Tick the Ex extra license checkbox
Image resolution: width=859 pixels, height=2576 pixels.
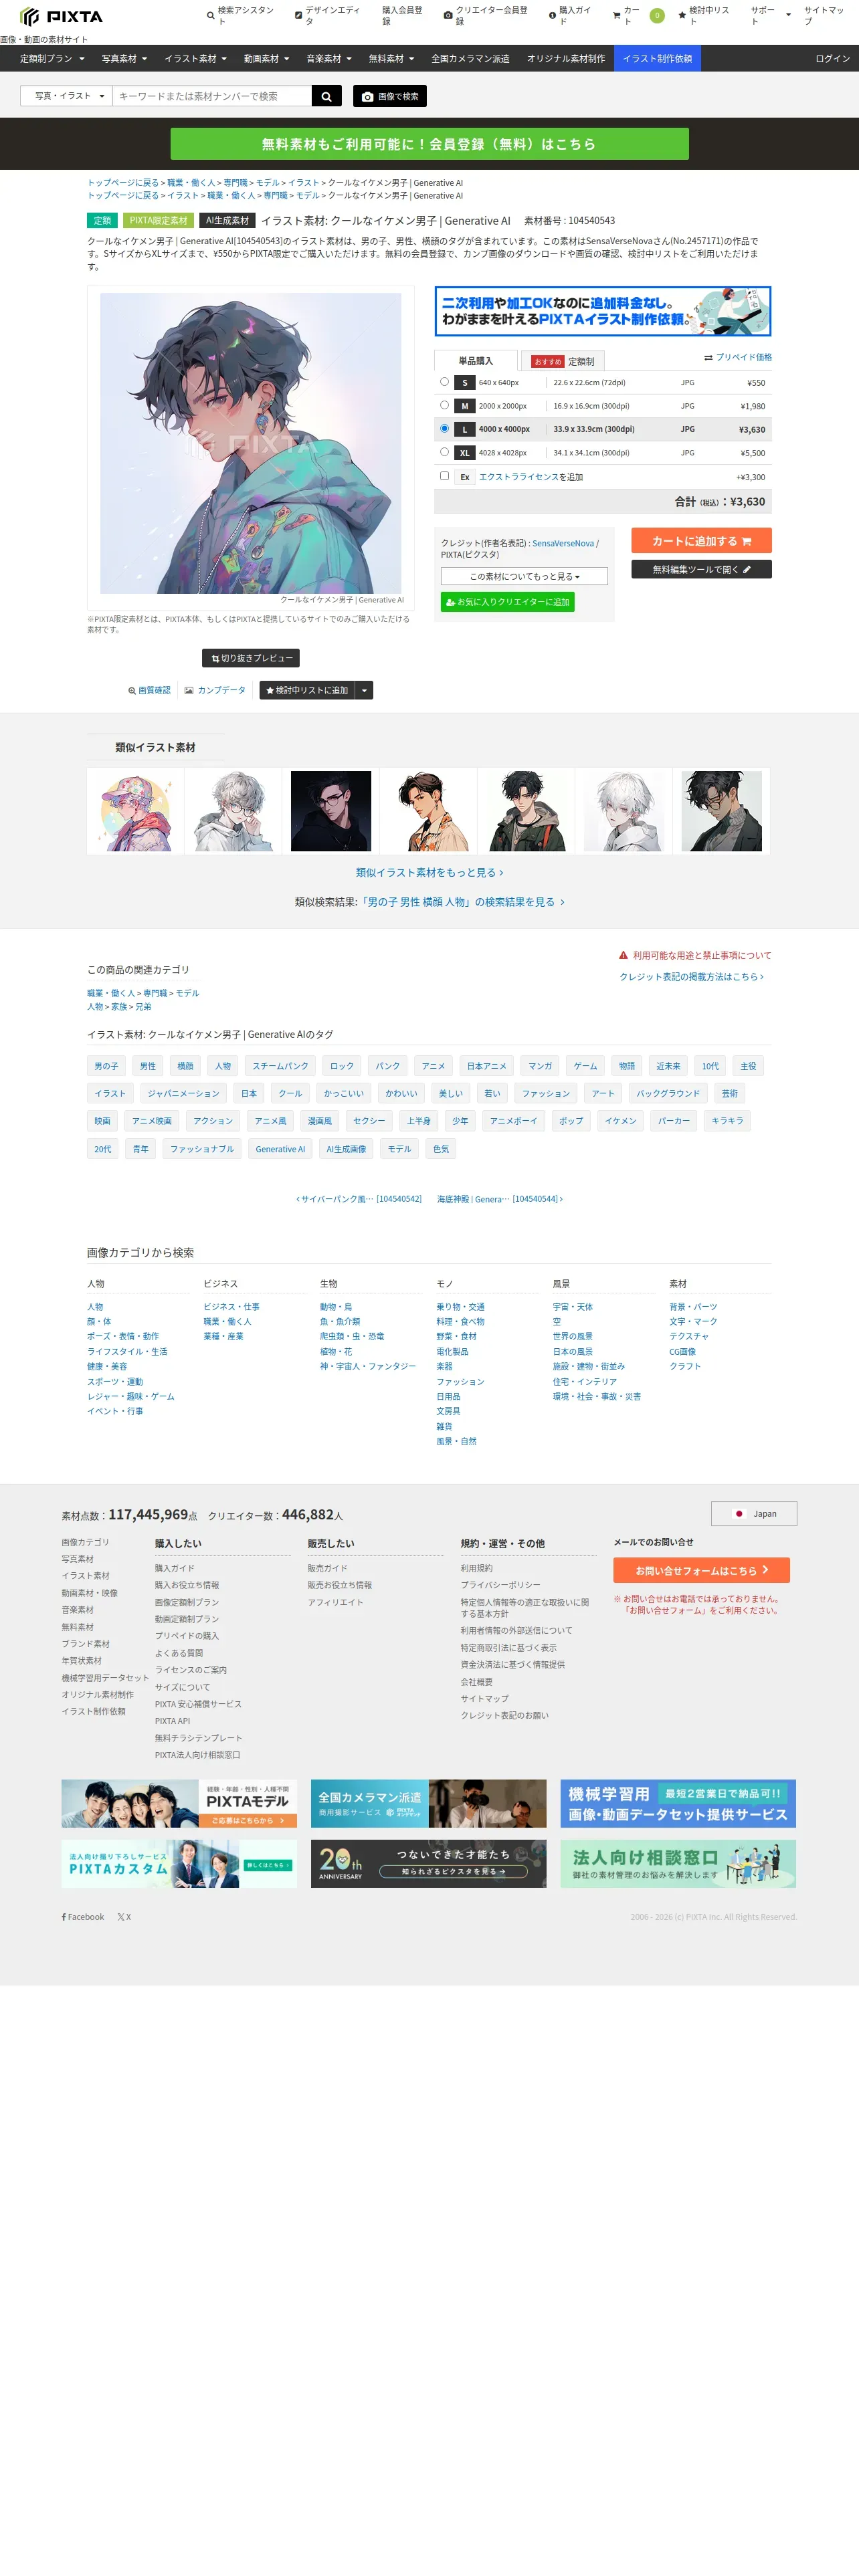point(444,476)
